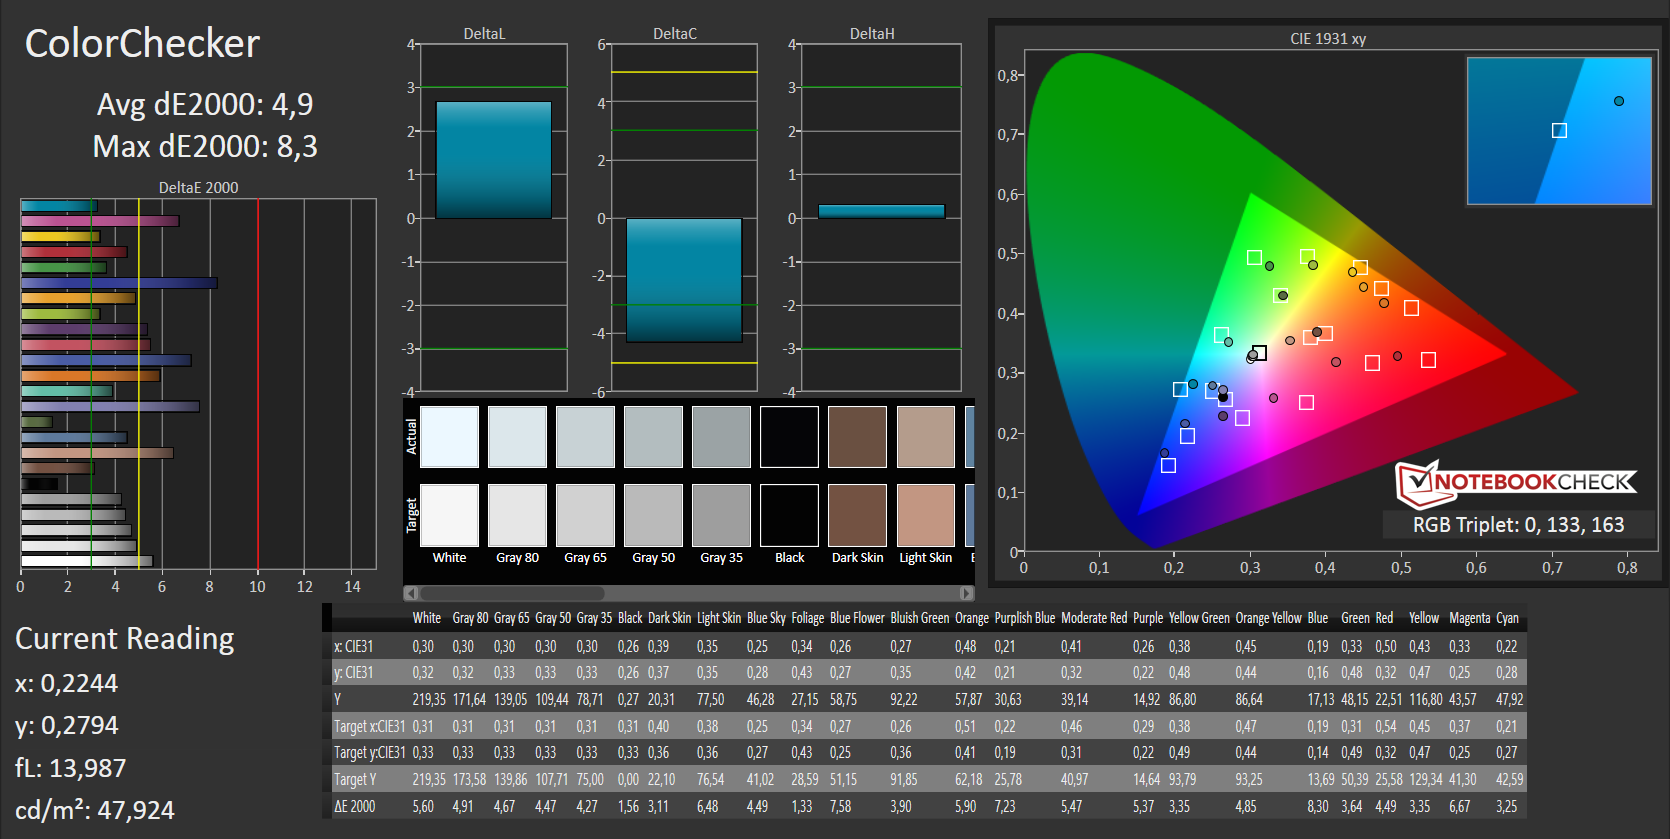The height and width of the screenshot is (839, 1670).
Task: Click the ColorChecker title
Action: [142, 44]
